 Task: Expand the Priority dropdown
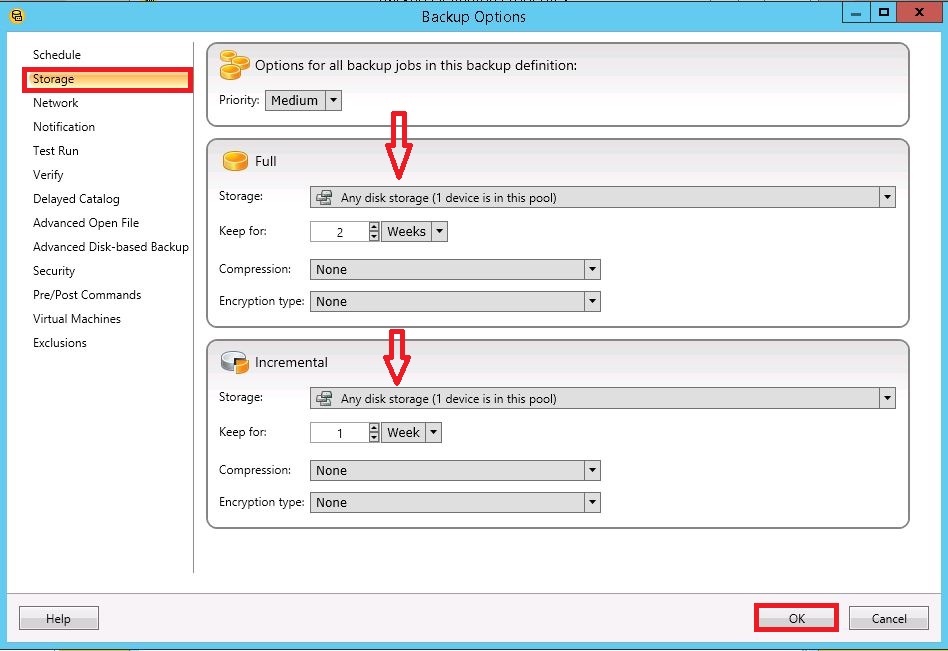tap(333, 100)
